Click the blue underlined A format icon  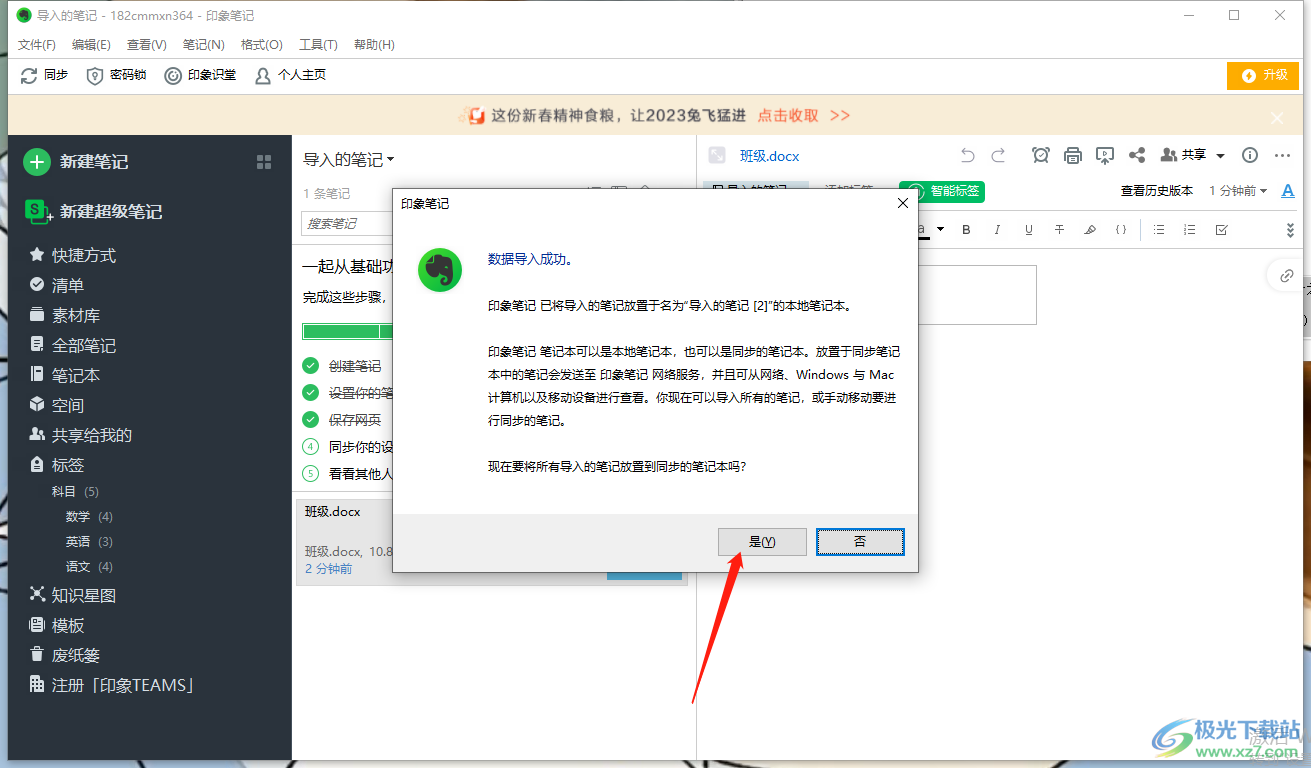[x=1288, y=191]
